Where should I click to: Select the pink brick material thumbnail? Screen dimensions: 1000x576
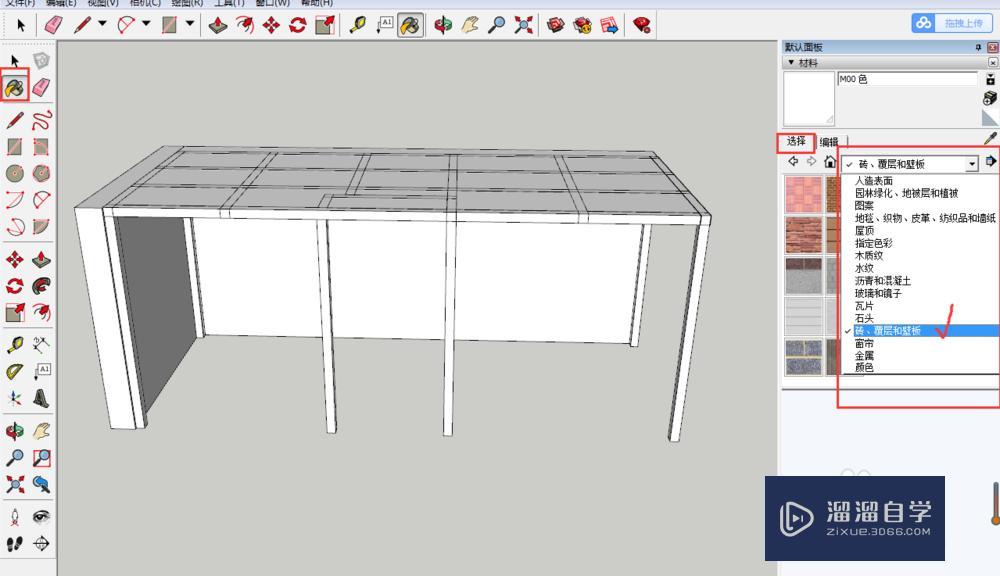coord(803,195)
